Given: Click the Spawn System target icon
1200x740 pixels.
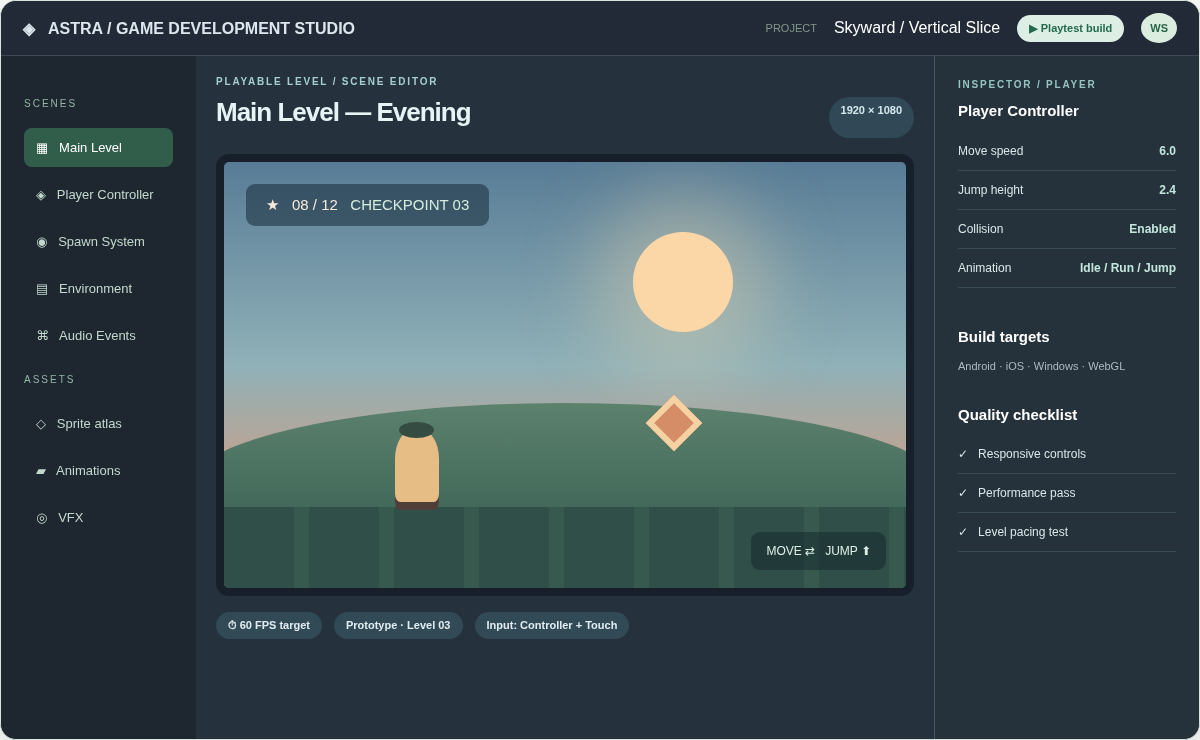Looking at the screenshot, I should click(x=42, y=241).
